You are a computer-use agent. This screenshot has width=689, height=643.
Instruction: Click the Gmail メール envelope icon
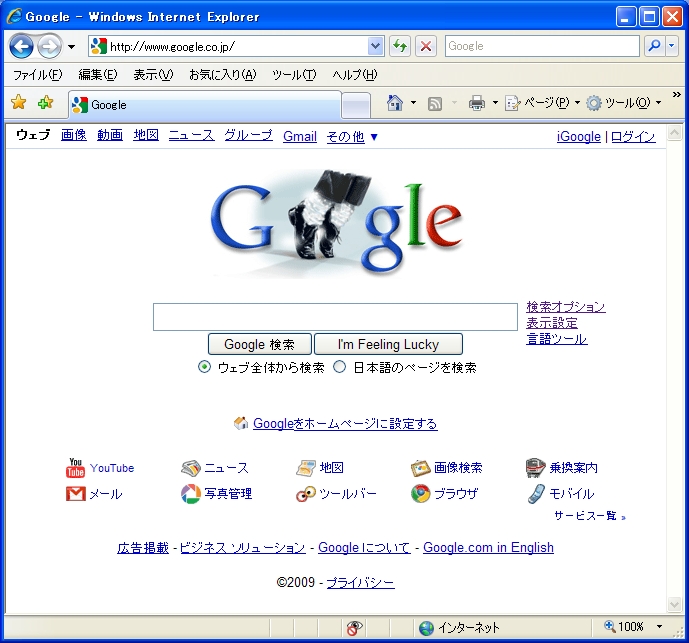[76, 494]
